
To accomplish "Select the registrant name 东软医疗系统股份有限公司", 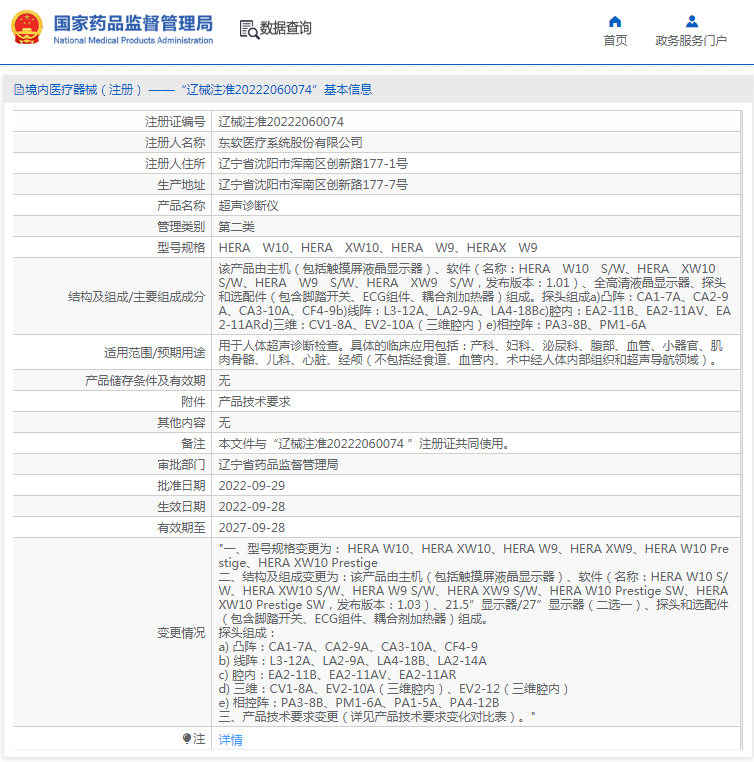I will [291, 142].
